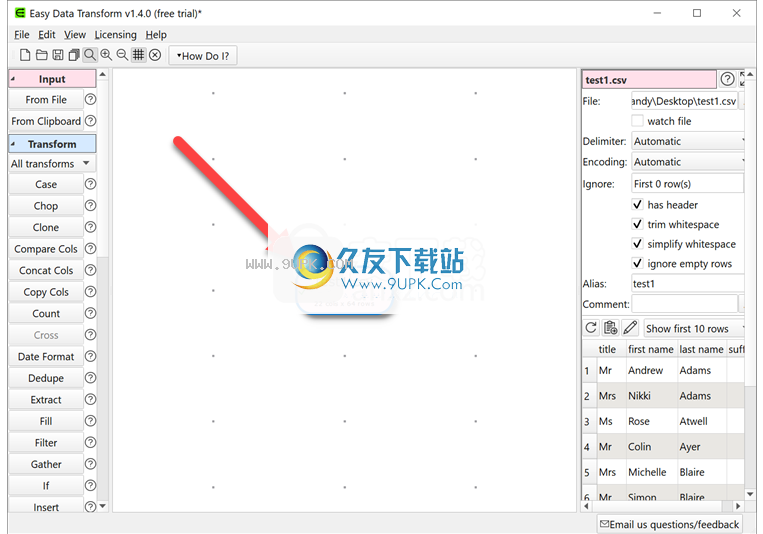Open help icon beside test1.csv title

point(727,79)
